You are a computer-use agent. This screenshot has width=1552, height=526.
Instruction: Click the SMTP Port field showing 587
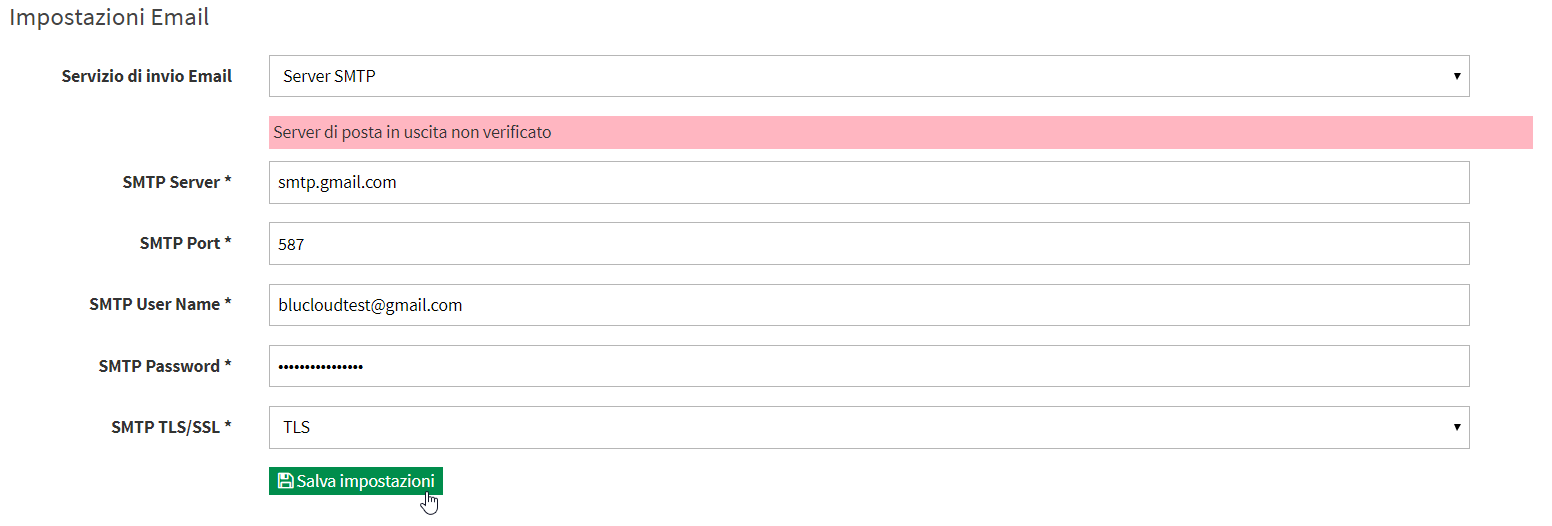pos(869,243)
